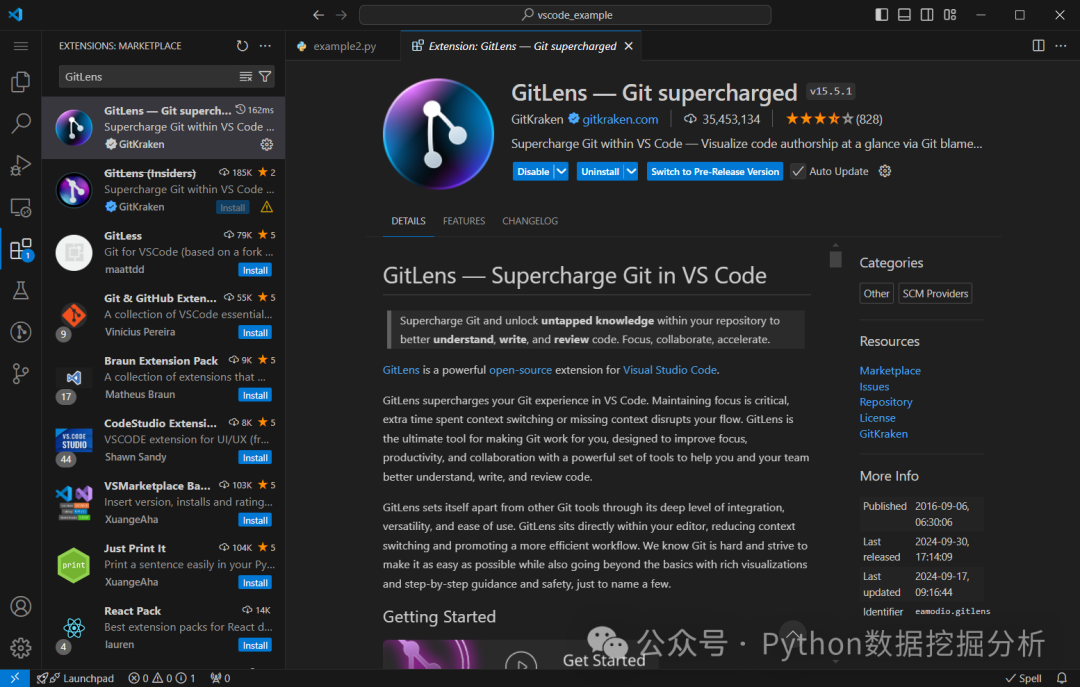Screen dimensions: 1080x687
Task: Open Run and Debug view
Action: (21, 165)
